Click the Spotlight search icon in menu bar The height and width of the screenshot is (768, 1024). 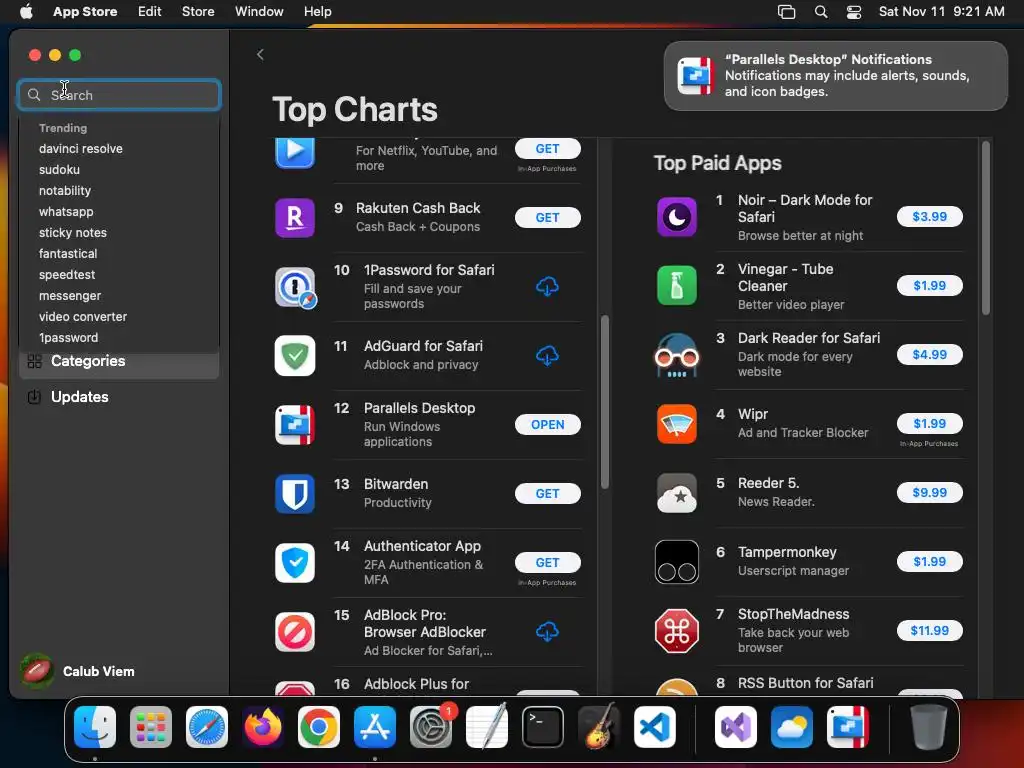pos(821,12)
